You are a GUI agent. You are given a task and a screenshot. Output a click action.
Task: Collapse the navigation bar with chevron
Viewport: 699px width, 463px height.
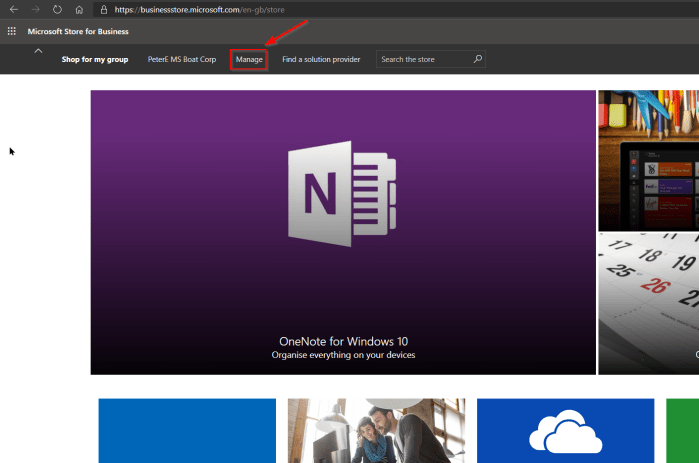[38, 50]
